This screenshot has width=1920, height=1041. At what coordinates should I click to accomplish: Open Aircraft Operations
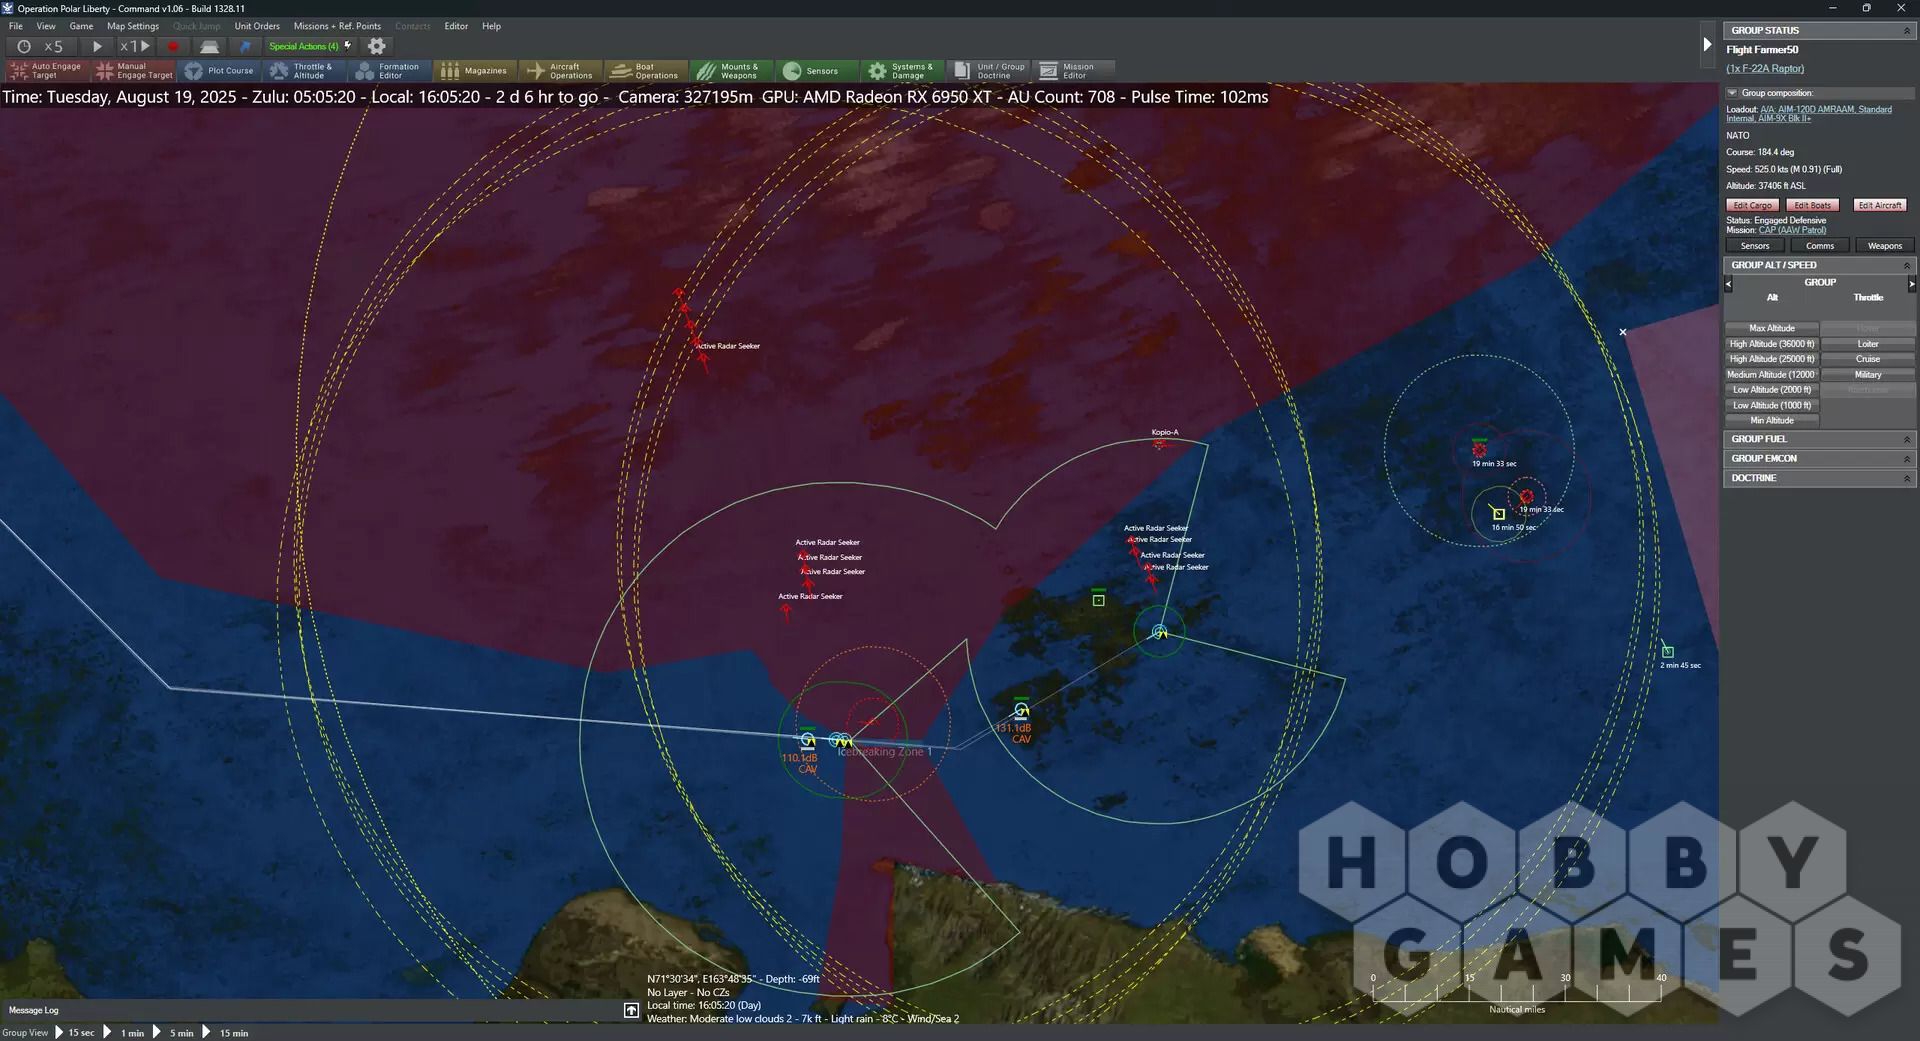560,71
